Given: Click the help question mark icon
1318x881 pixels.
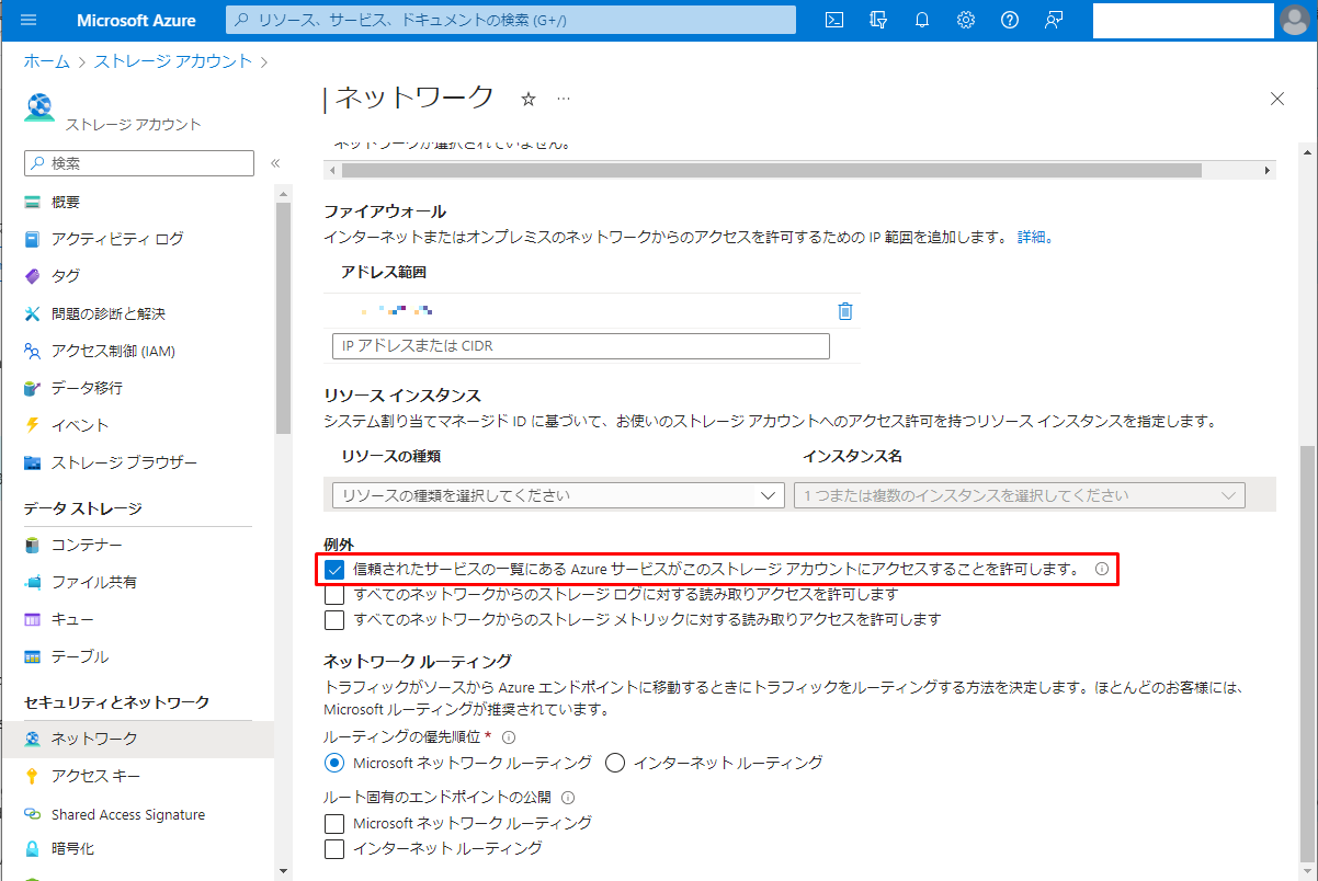Looking at the screenshot, I should click(x=1010, y=20).
